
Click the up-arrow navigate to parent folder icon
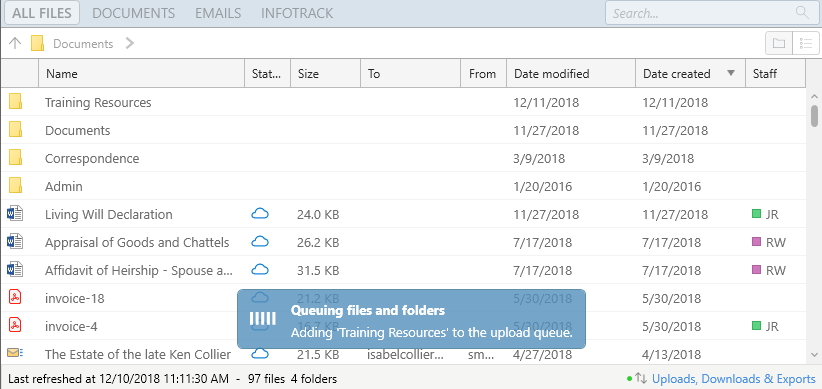(x=15, y=43)
